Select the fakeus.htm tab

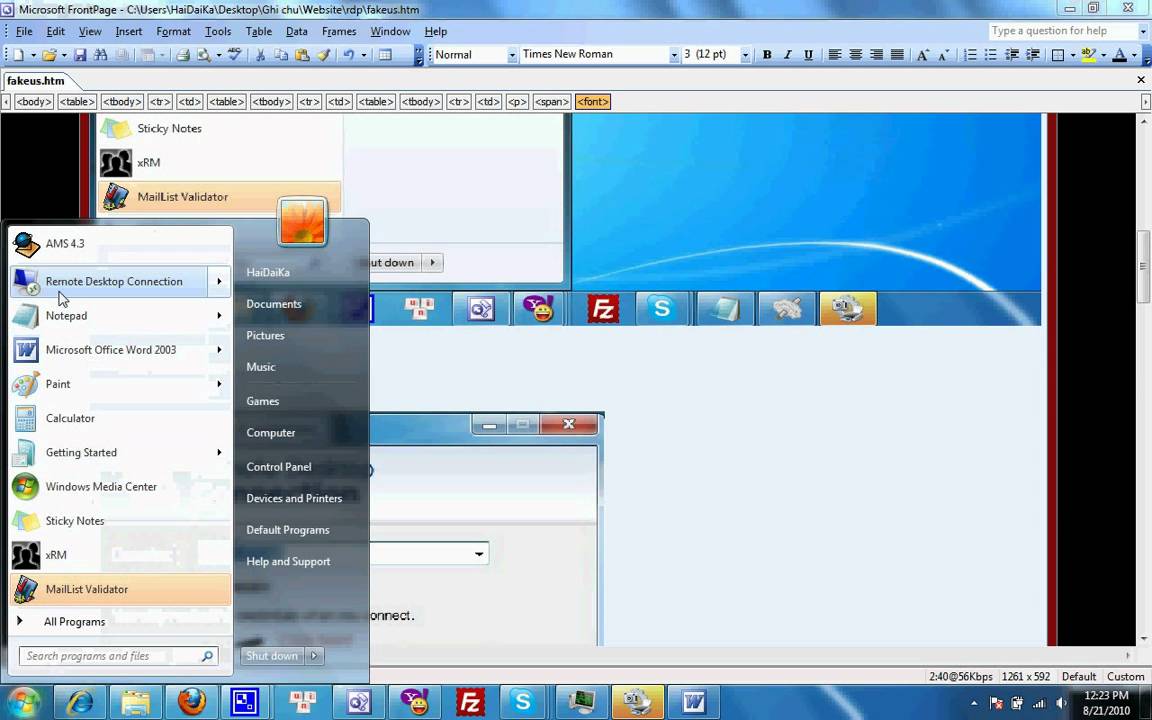(x=36, y=81)
